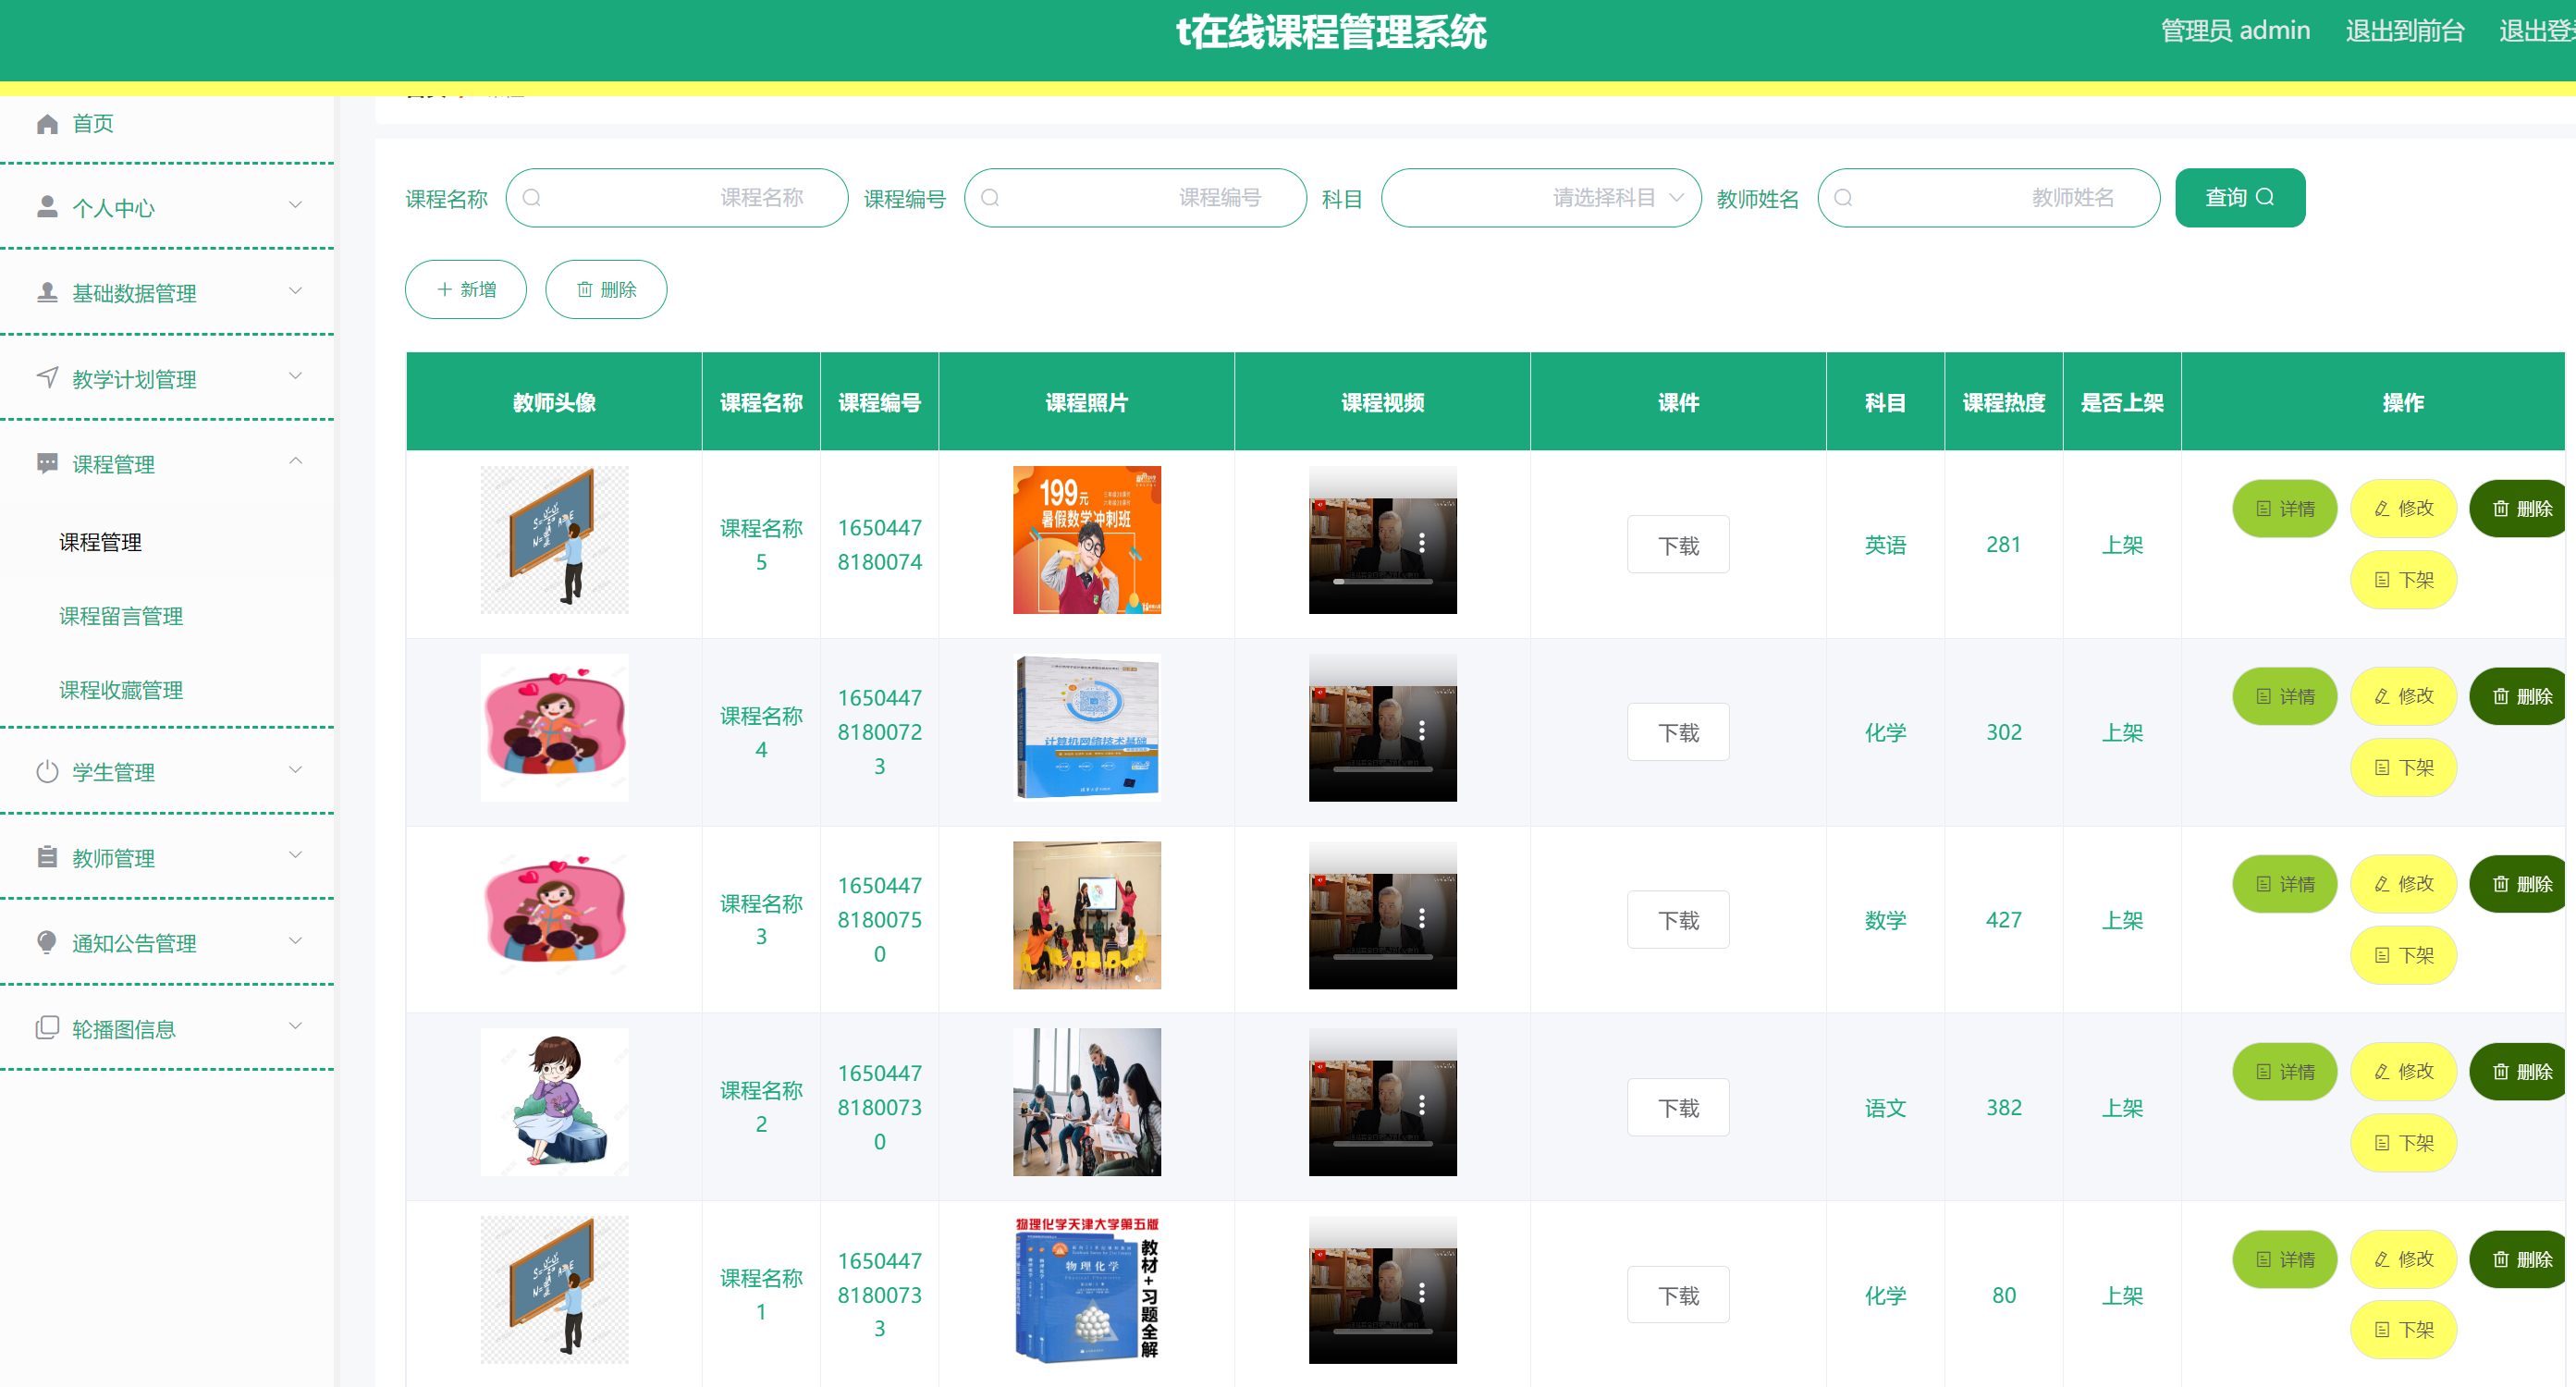Select the 学生管理 power icon
Viewport: 2576px width, 1387px height.
point(47,771)
